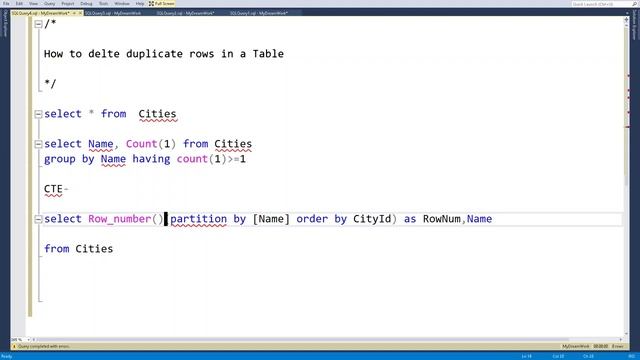The height and width of the screenshot is (360, 640).
Task: Open the Query menu
Action: pos(49,4)
